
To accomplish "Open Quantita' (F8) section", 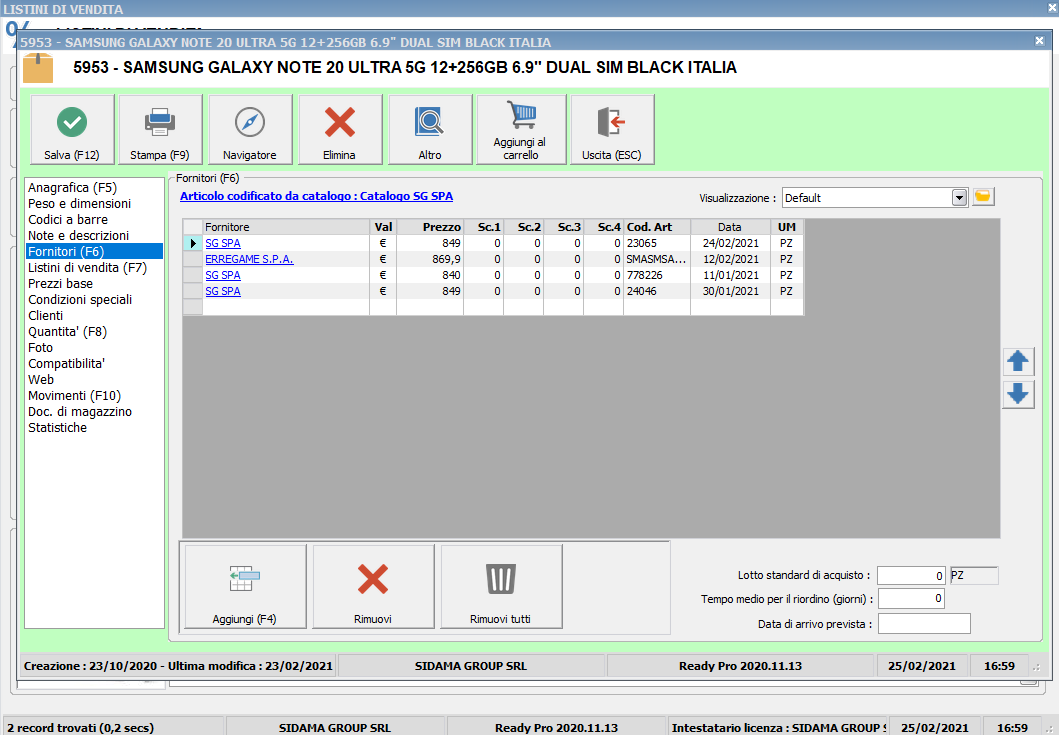I will [67, 332].
